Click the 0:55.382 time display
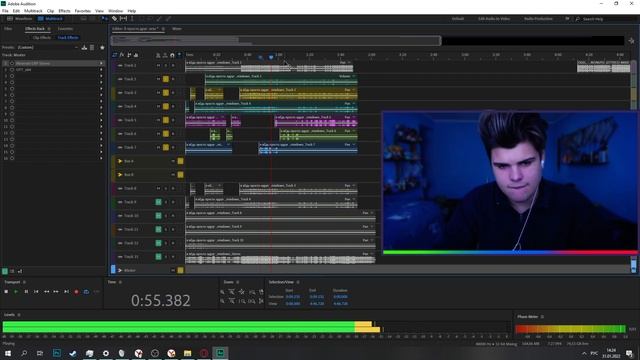640x360 pixels. [x=161, y=301]
